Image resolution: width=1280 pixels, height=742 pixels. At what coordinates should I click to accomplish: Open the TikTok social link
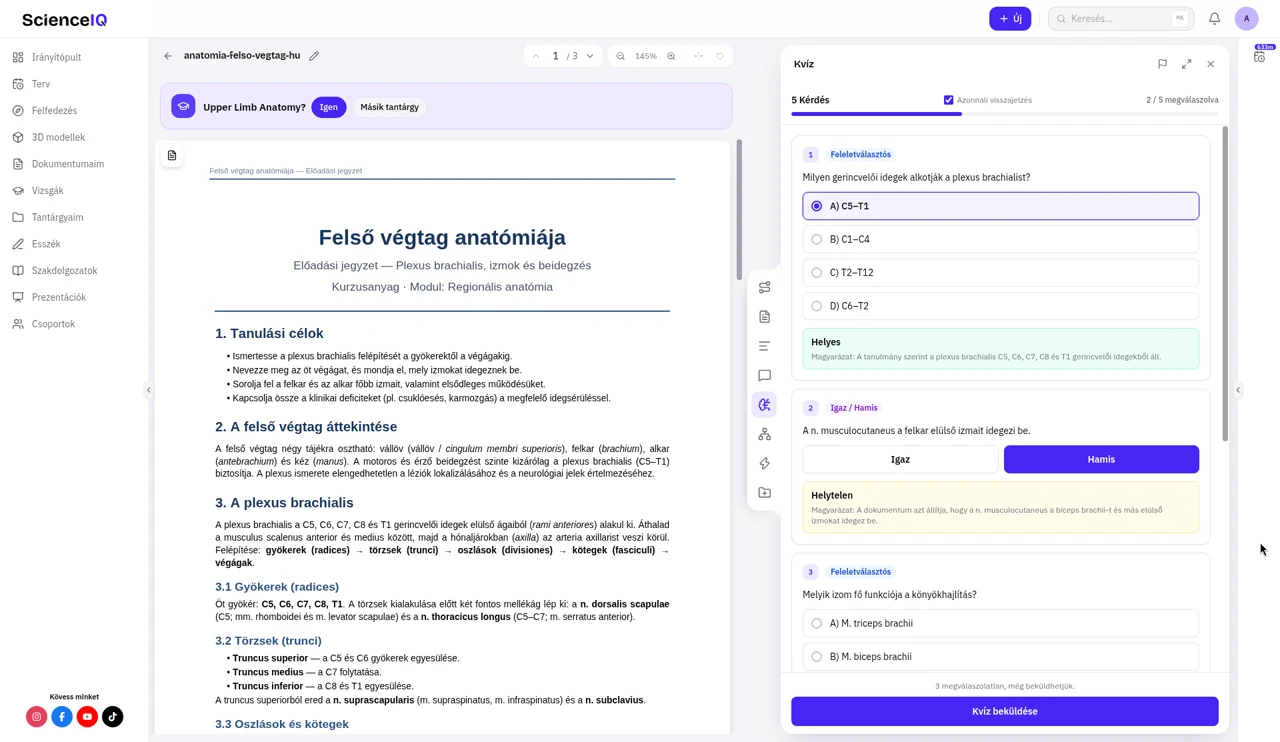click(x=112, y=717)
